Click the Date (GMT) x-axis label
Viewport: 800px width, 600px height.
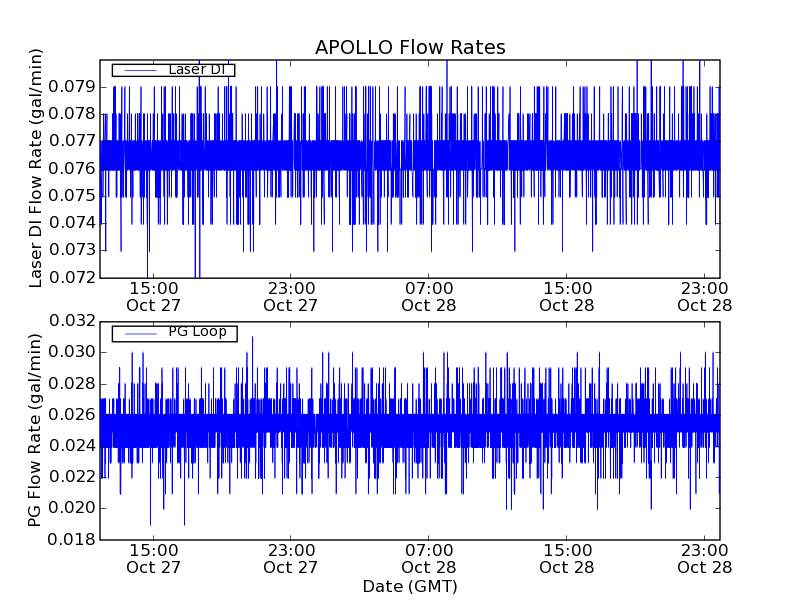[410, 586]
